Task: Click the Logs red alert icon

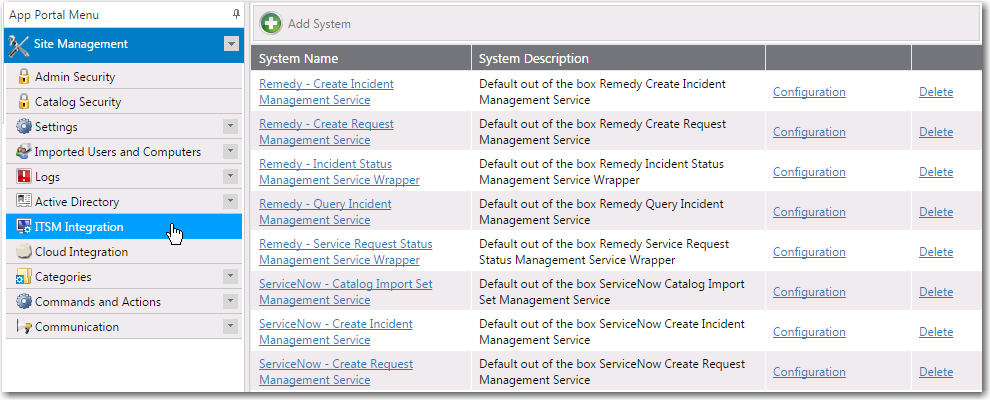Action: click(x=24, y=177)
